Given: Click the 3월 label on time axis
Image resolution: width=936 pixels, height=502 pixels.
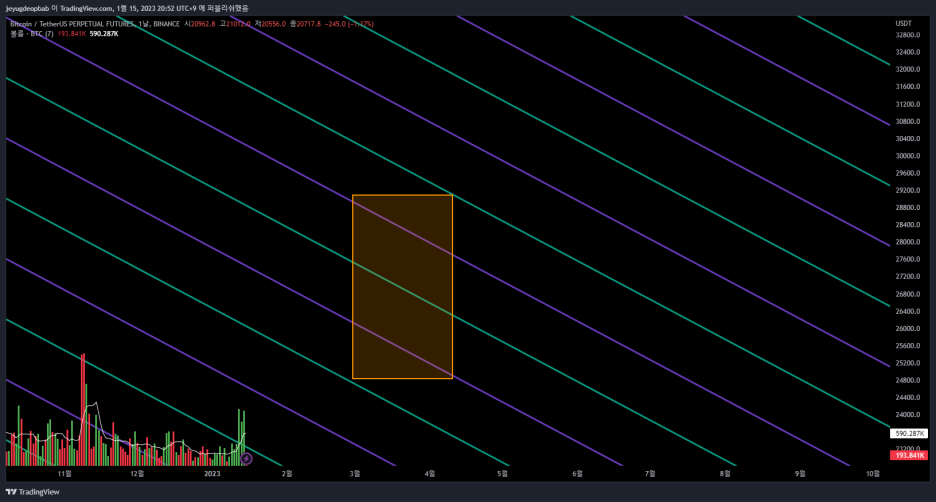Looking at the screenshot, I should pyautogui.click(x=355, y=473).
